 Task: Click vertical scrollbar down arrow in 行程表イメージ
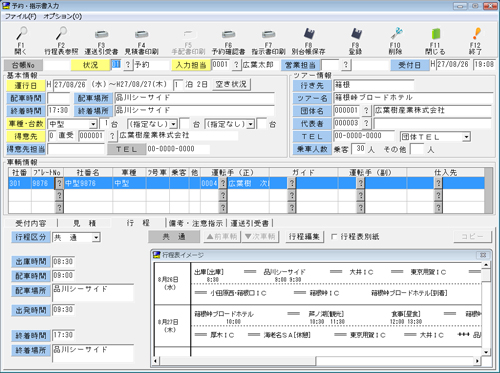[x=486, y=352]
